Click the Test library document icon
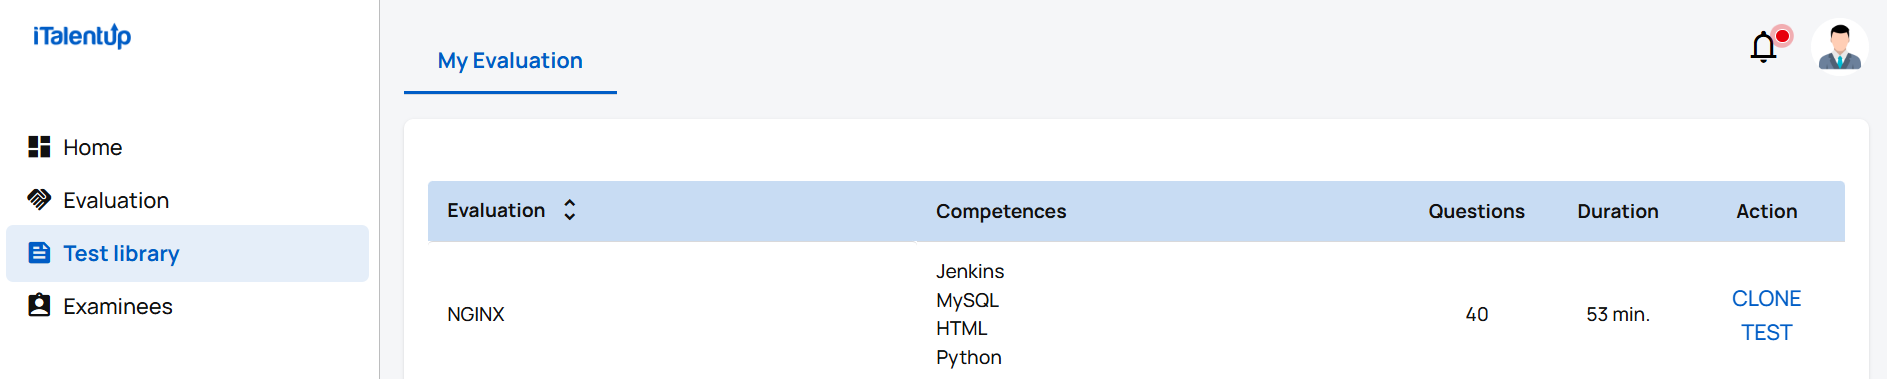1887x379 pixels. [x=39, y=253]
